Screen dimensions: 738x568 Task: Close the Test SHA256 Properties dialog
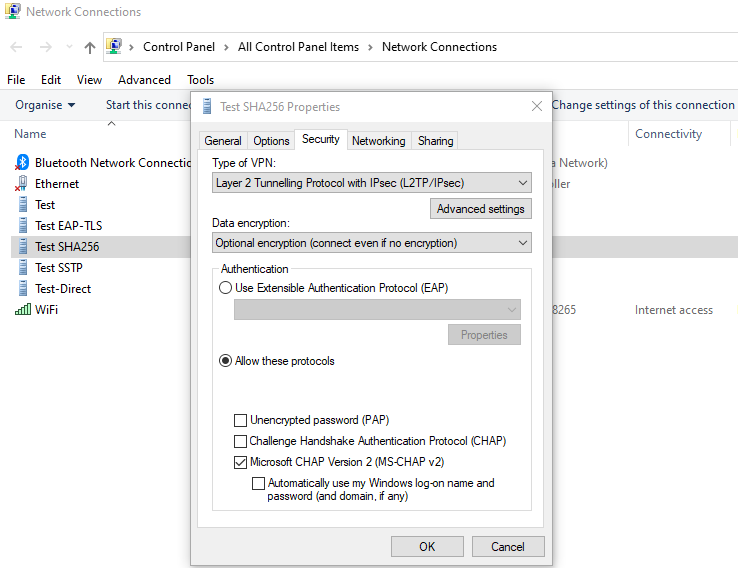[x=537, y=106]
